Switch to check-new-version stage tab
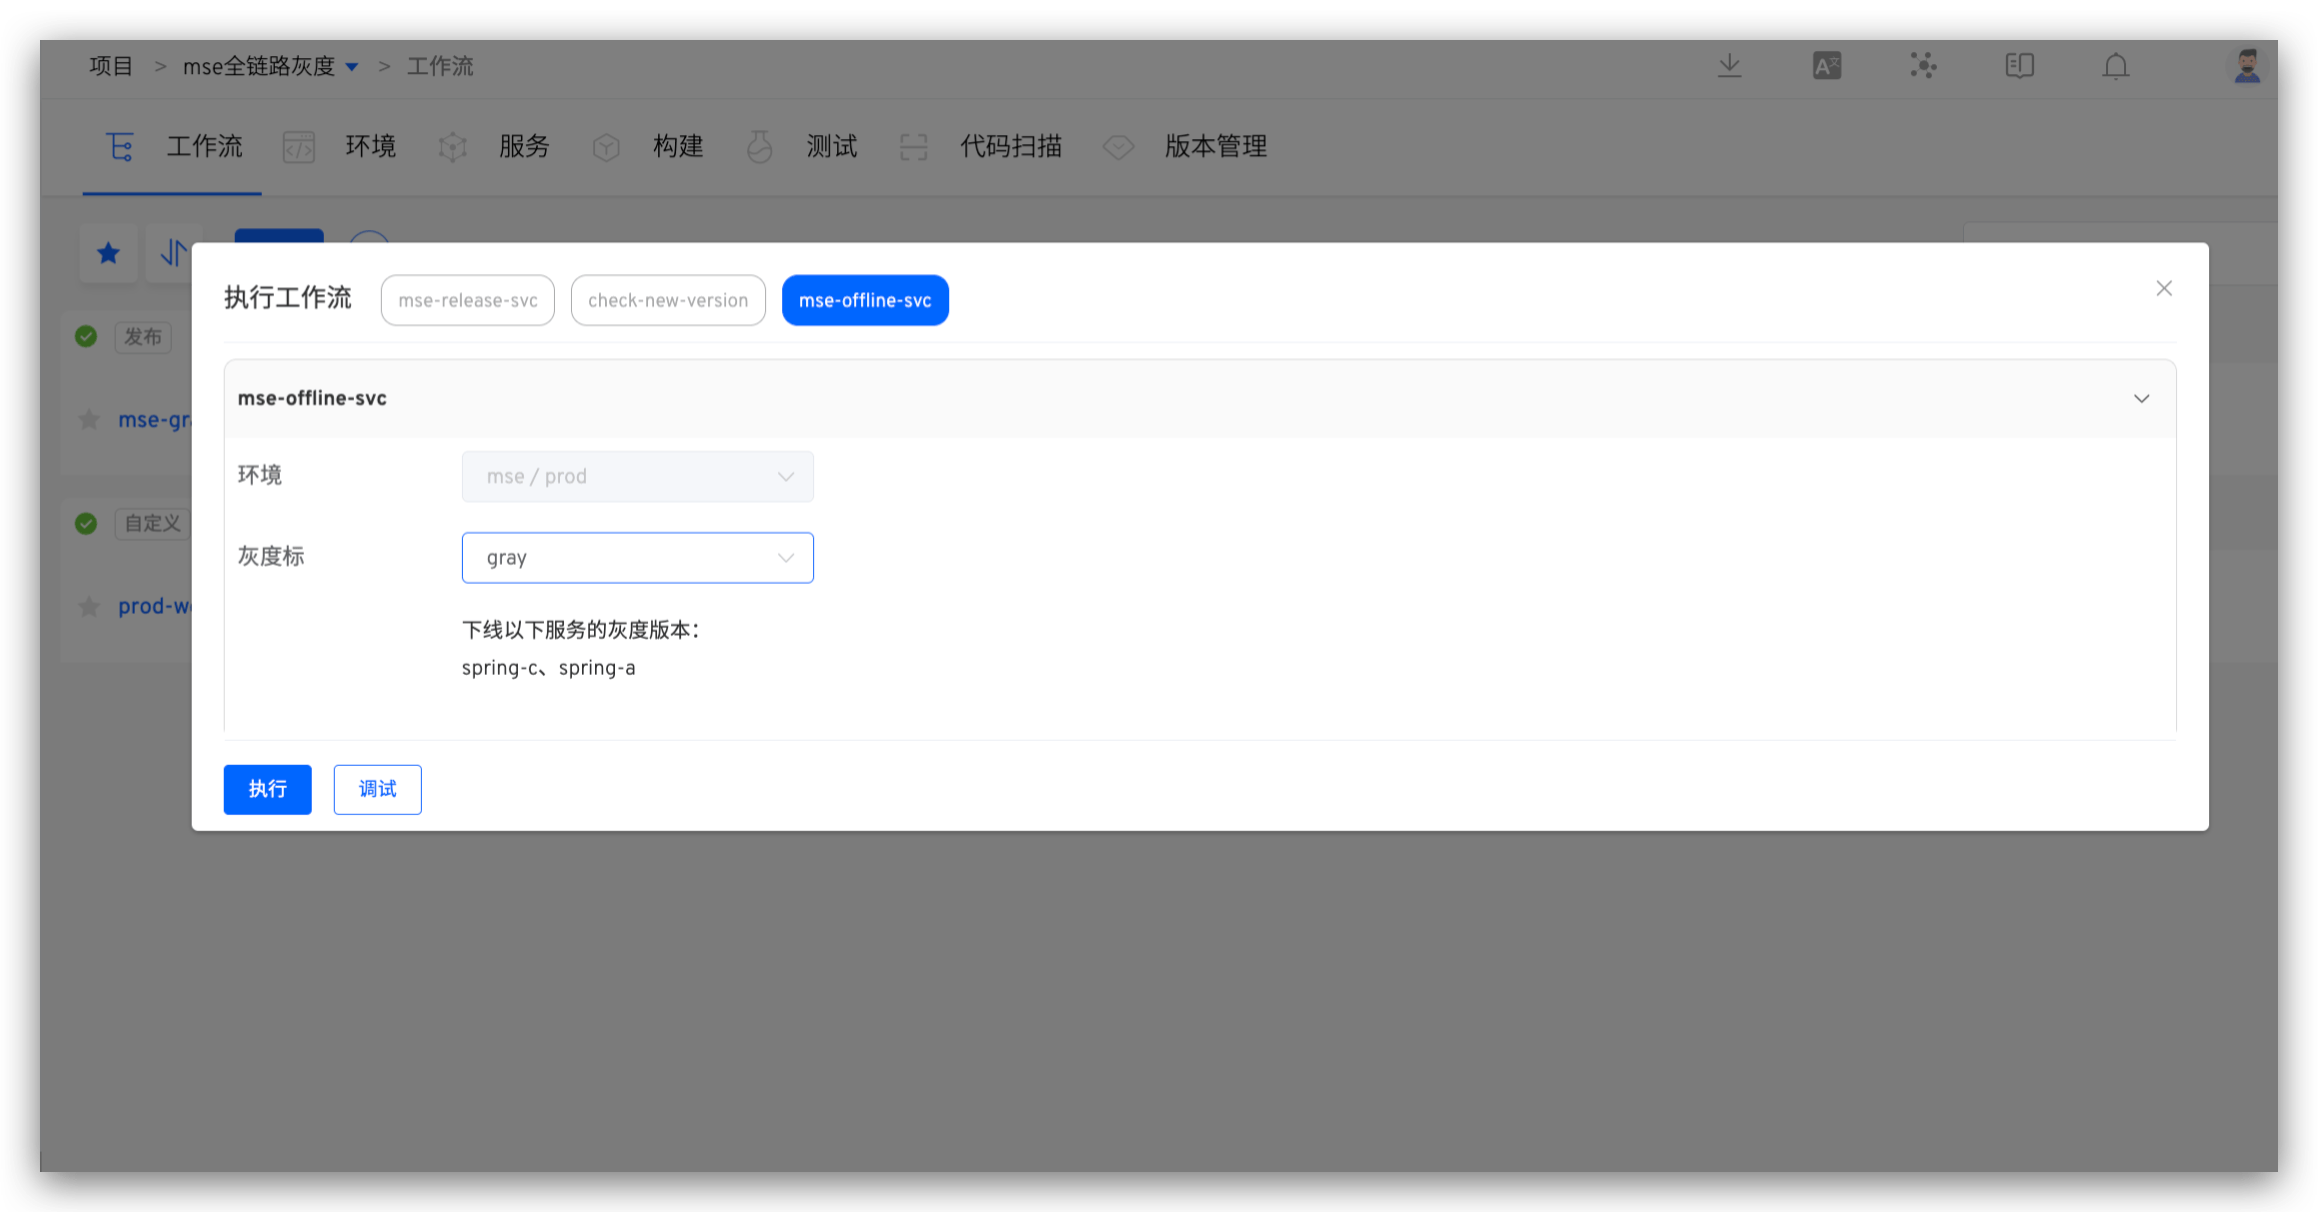The height and width of the screenshot is (1212, 2318). pyautogui.click(x=667, y=300)
